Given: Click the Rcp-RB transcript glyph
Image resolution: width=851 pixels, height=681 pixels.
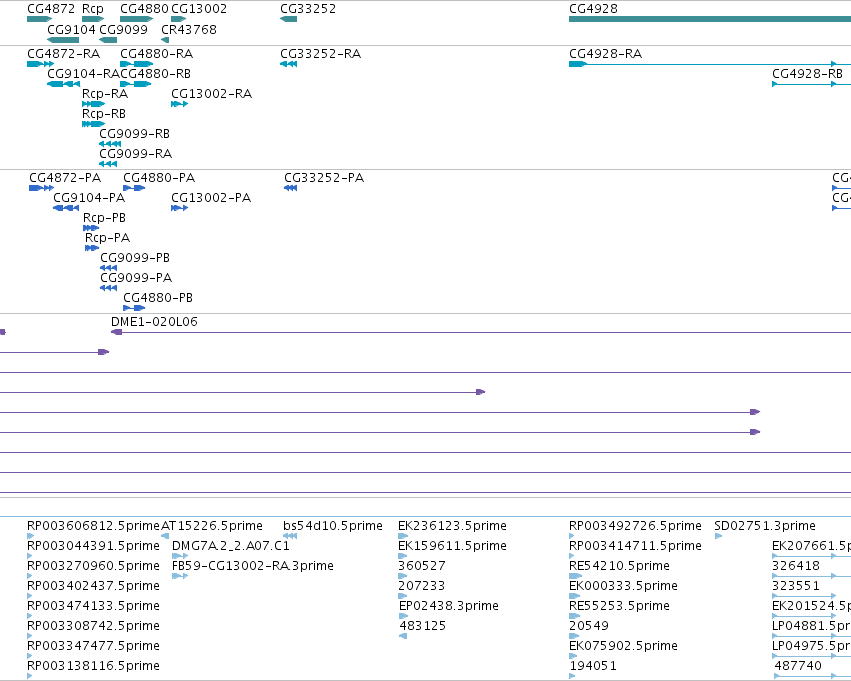Looking at the screenshot, I should click(93, 124).
